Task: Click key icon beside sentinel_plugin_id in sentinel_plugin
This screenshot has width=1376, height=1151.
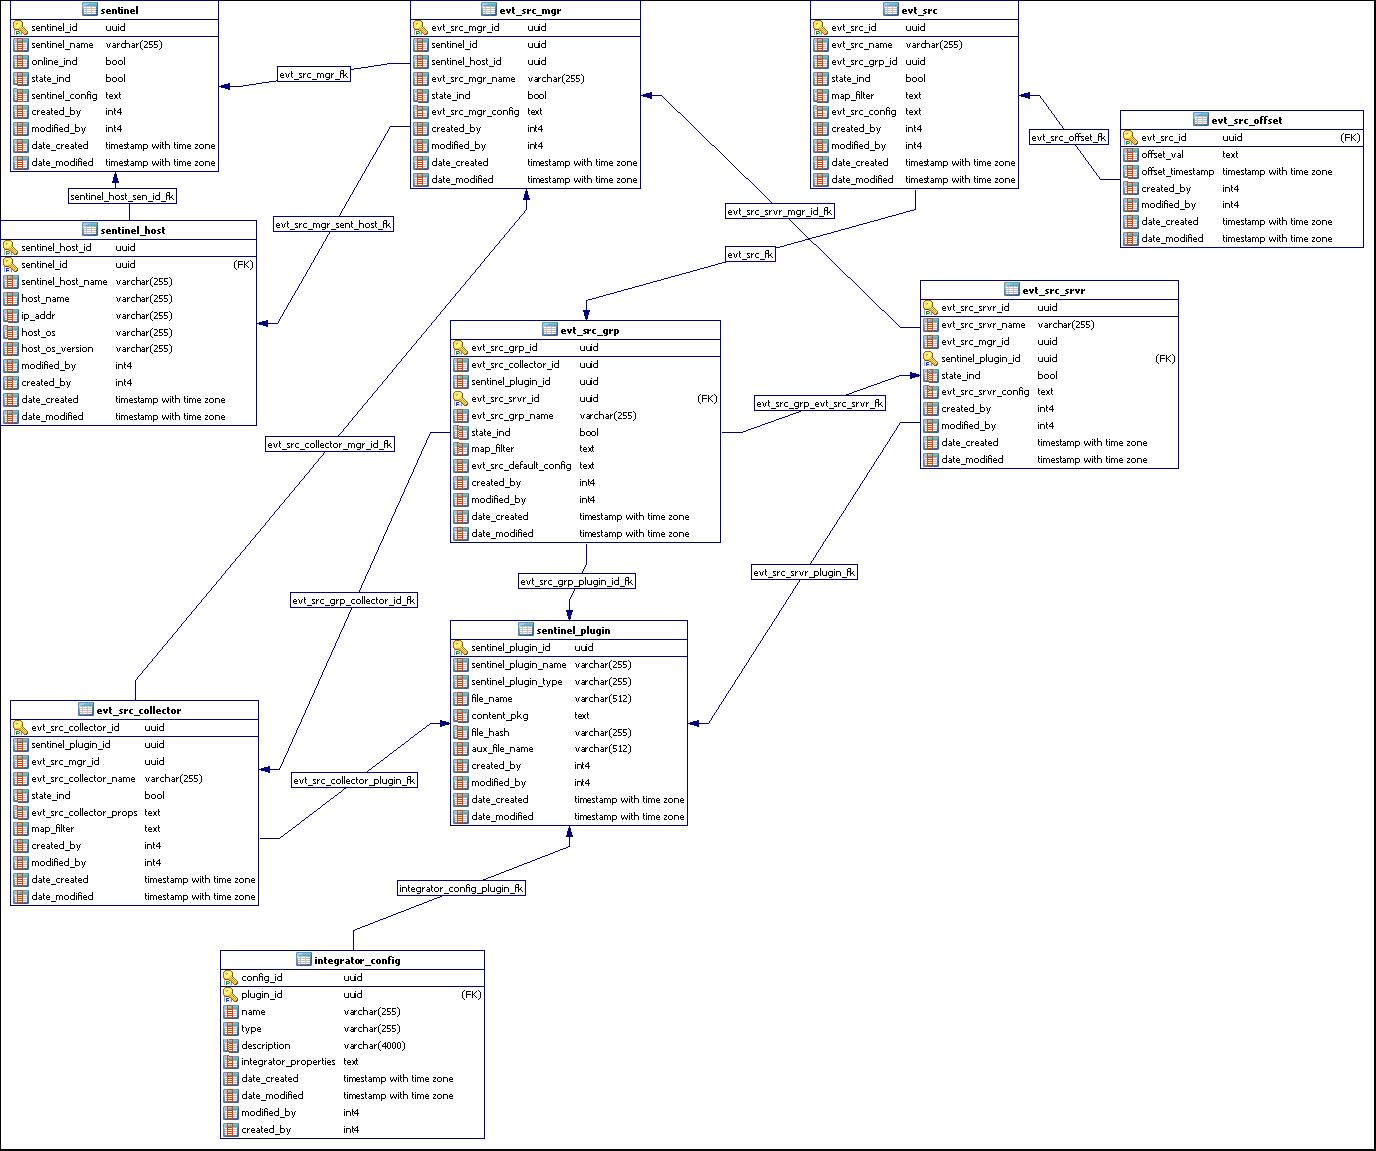Action: click(x=460, y=648)
